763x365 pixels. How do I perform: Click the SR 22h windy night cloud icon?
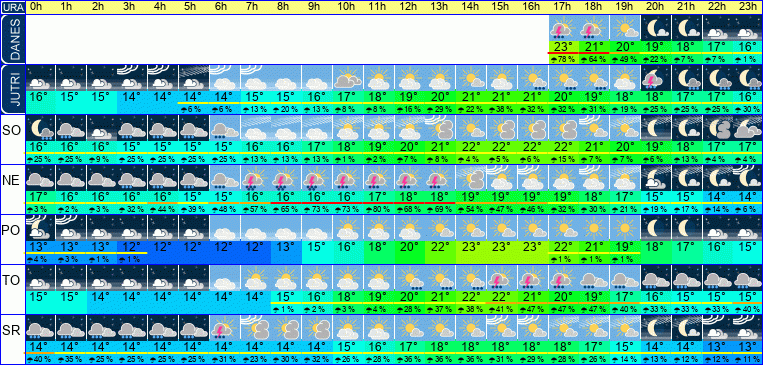(717, 328)
